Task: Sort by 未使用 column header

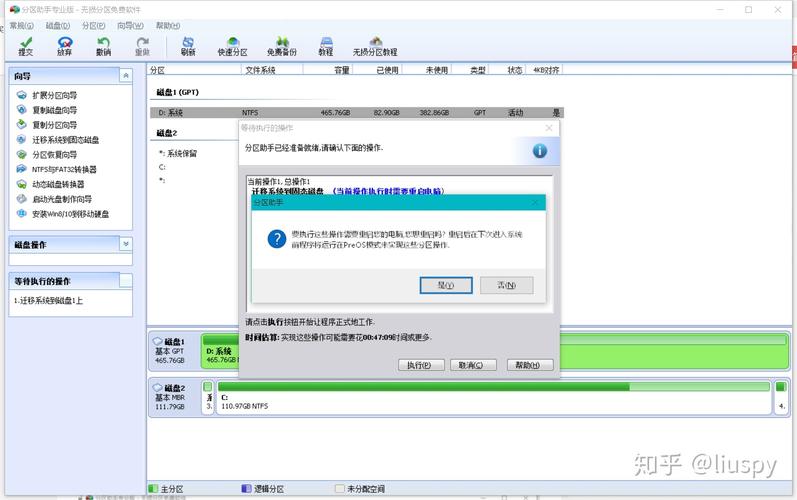Action: pos(426,70)
